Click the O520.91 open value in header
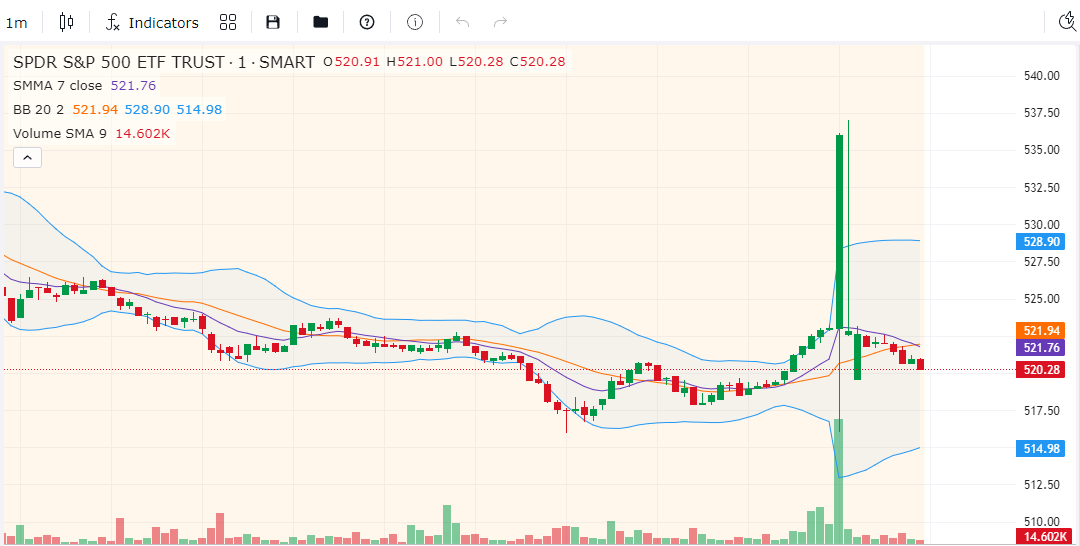 pyautogui.click(x=352, y=61)
